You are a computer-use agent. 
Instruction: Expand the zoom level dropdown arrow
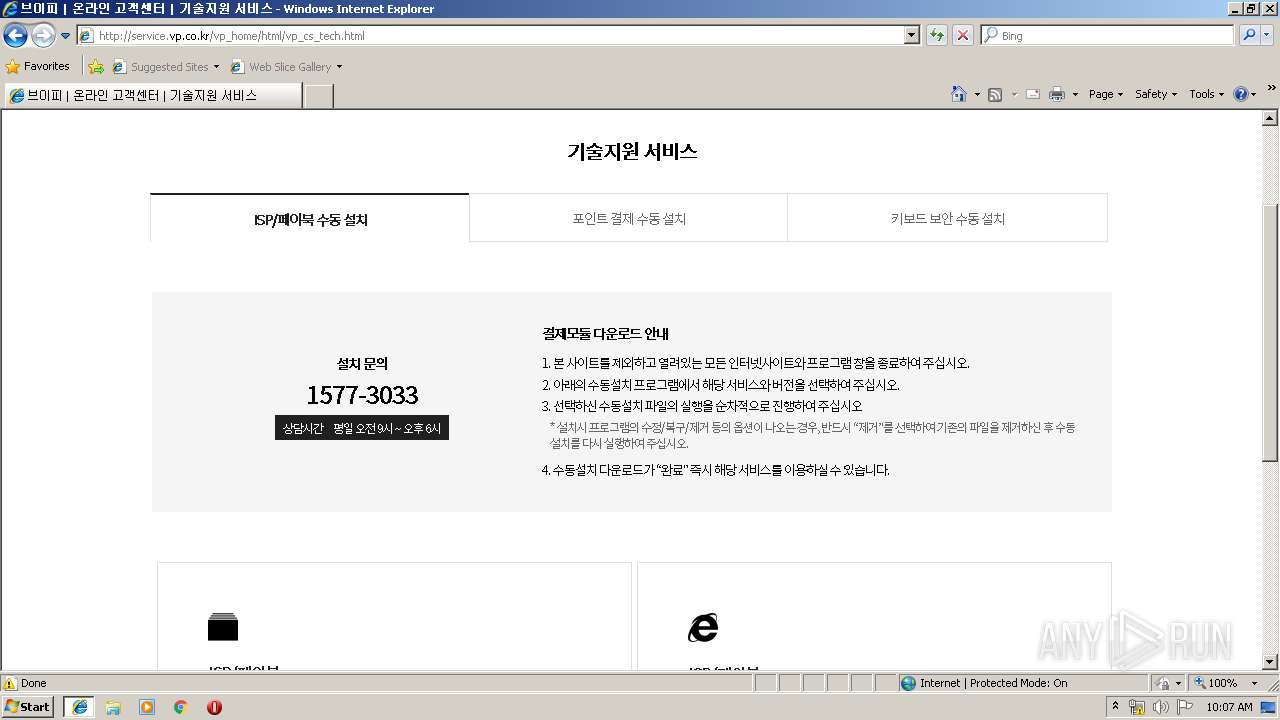click(x=1254, y=683)
